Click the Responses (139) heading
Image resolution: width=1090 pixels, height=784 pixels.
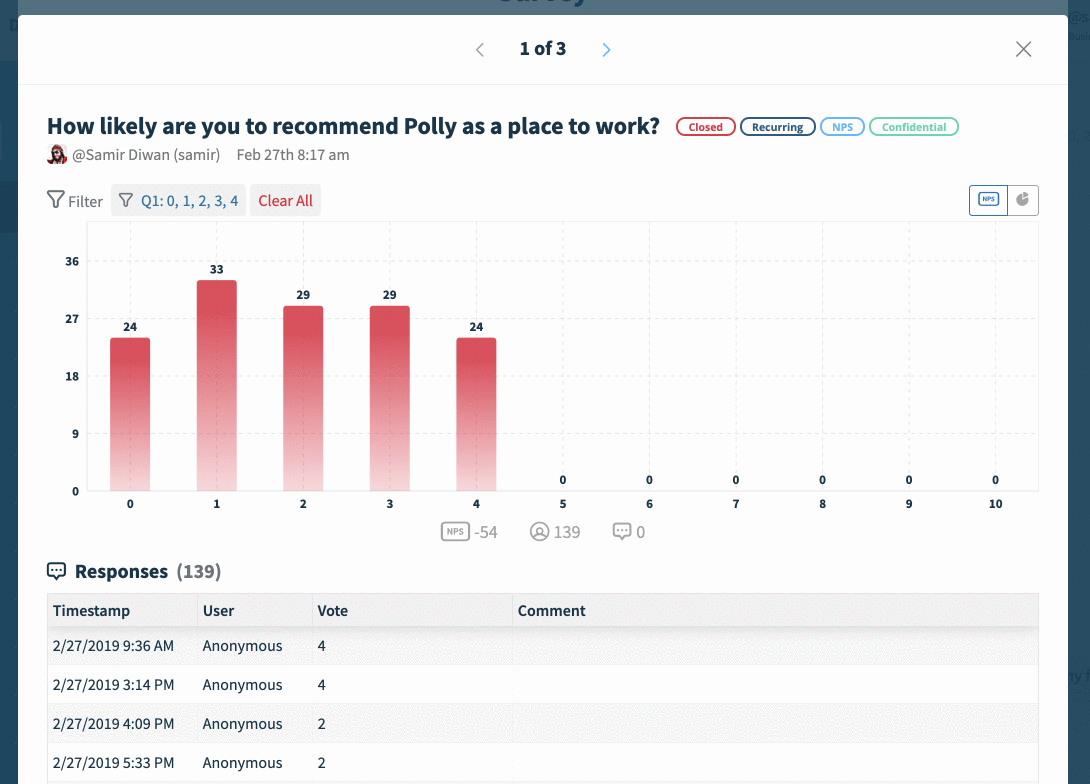tap(148, 571)
